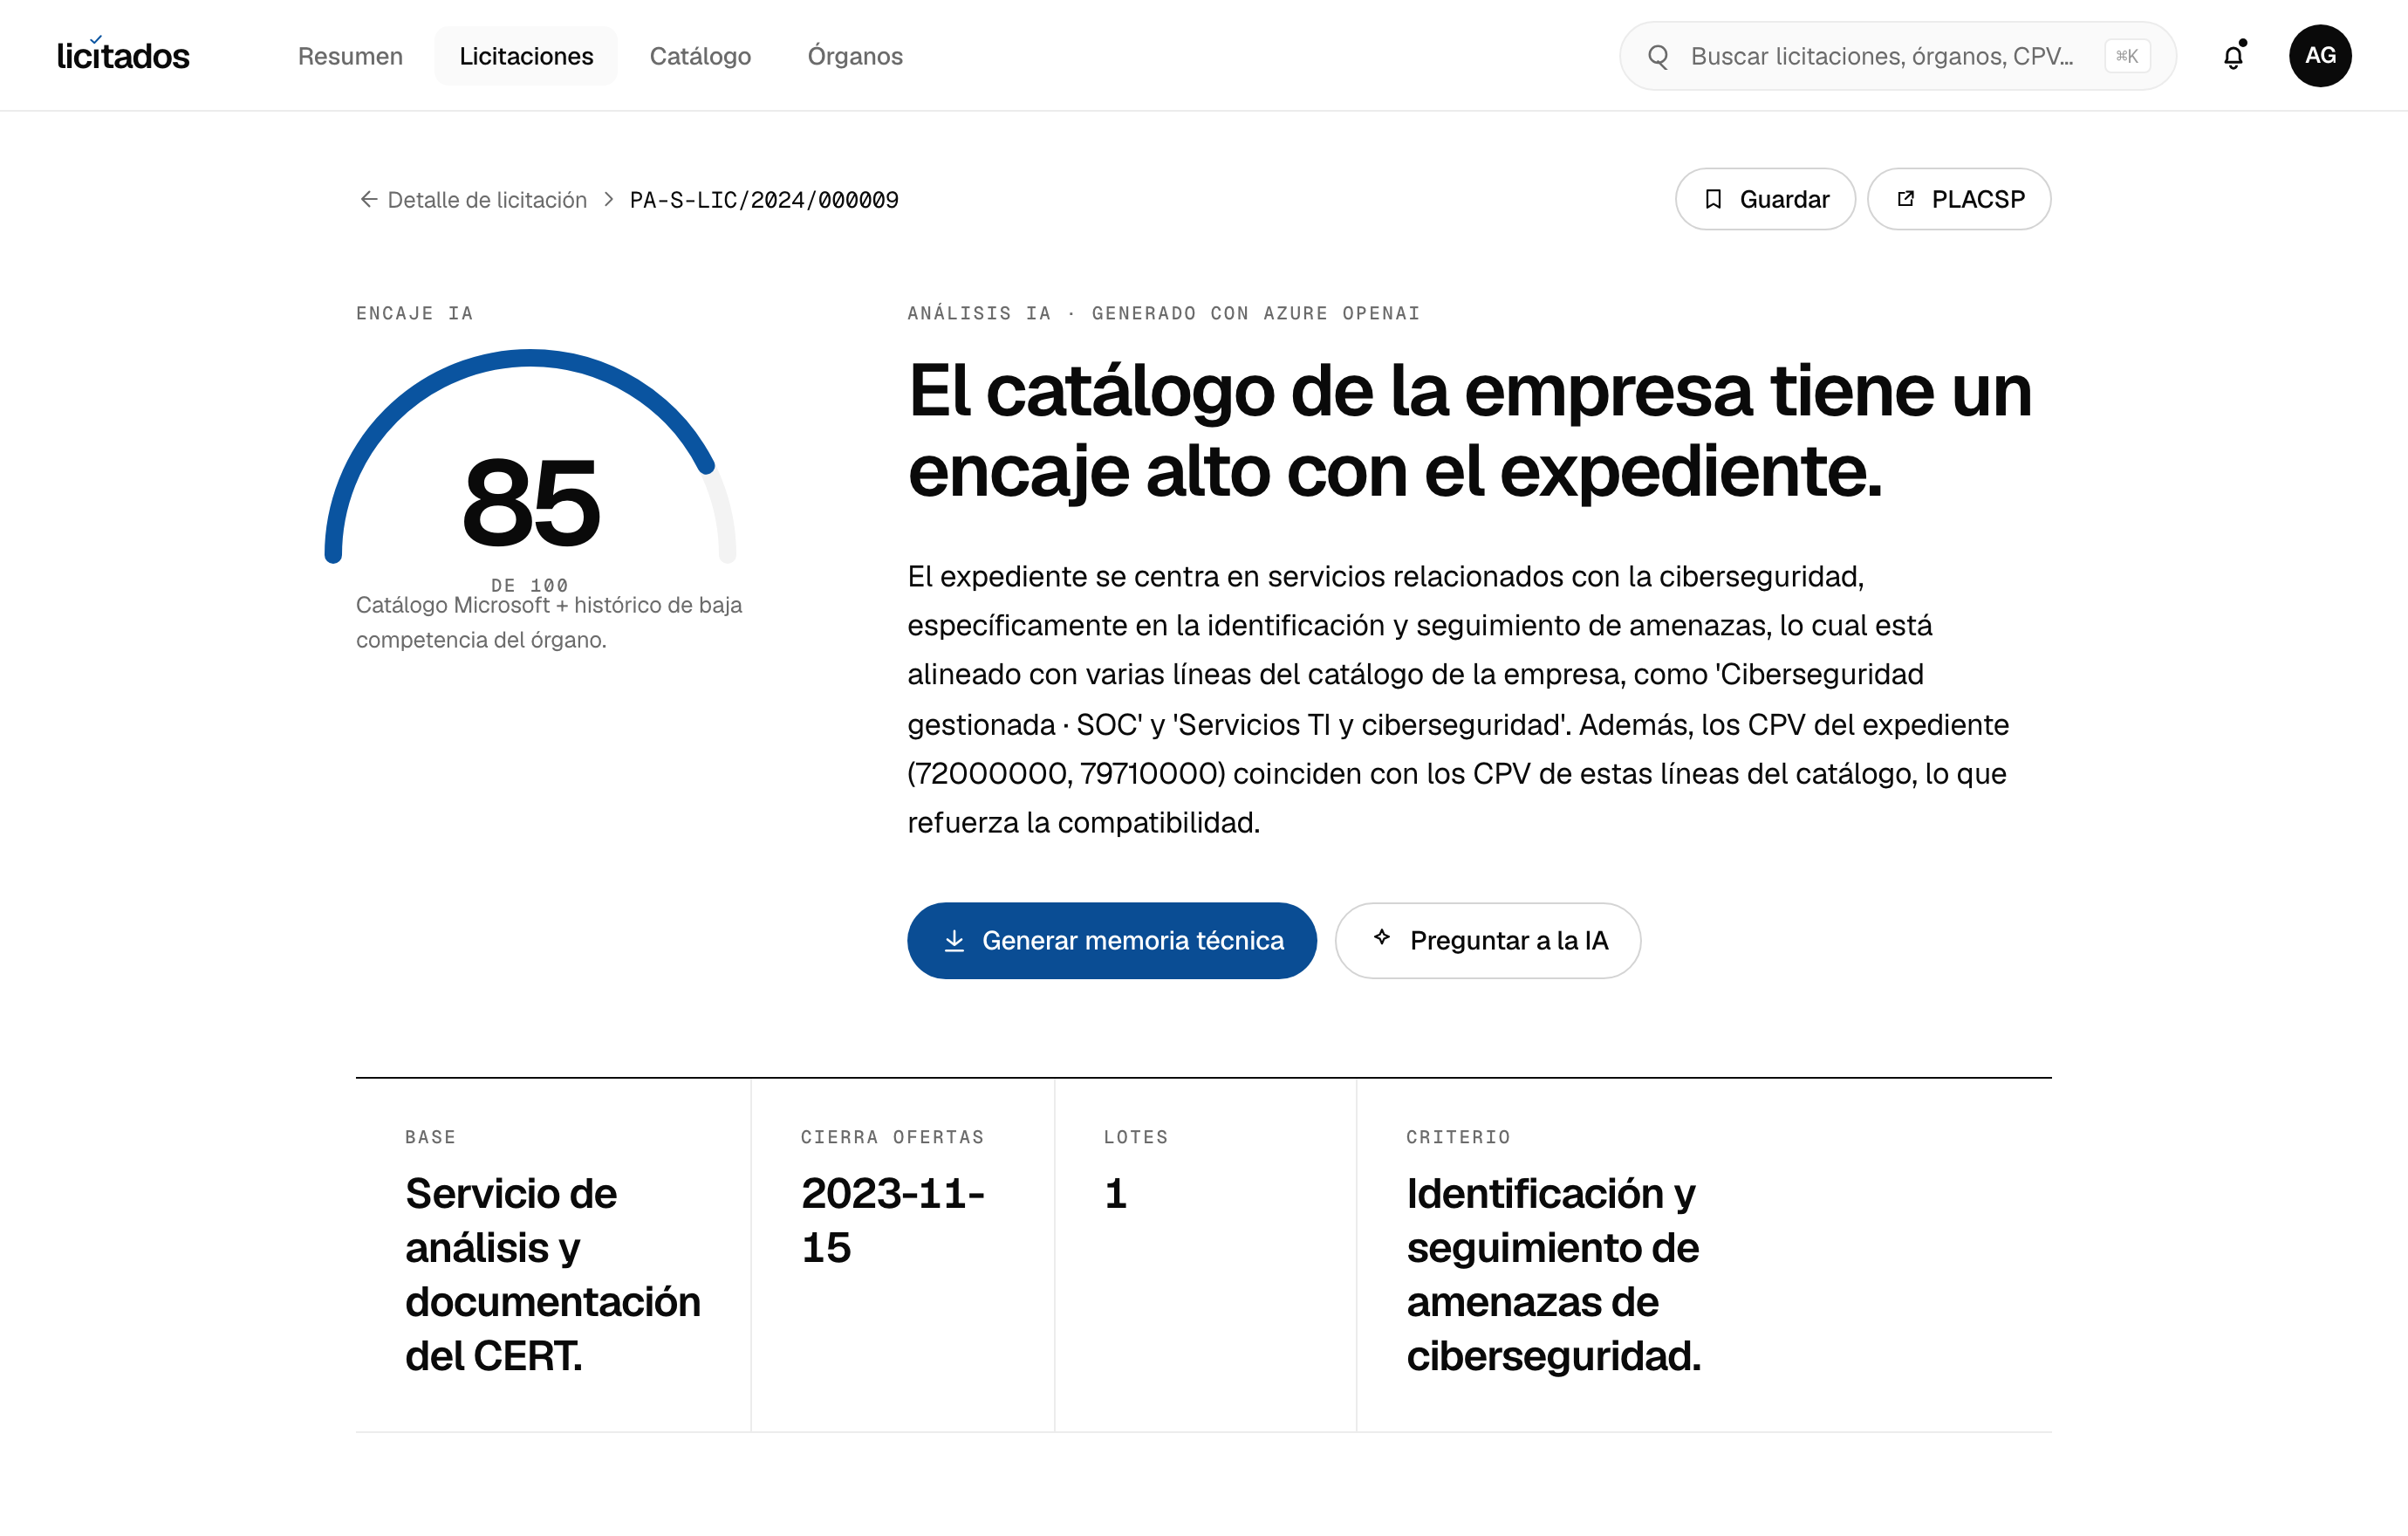This screenshot has width=2408, height=1536.
Task: Click the Guardar button
Action: [x=1765, y=199]
